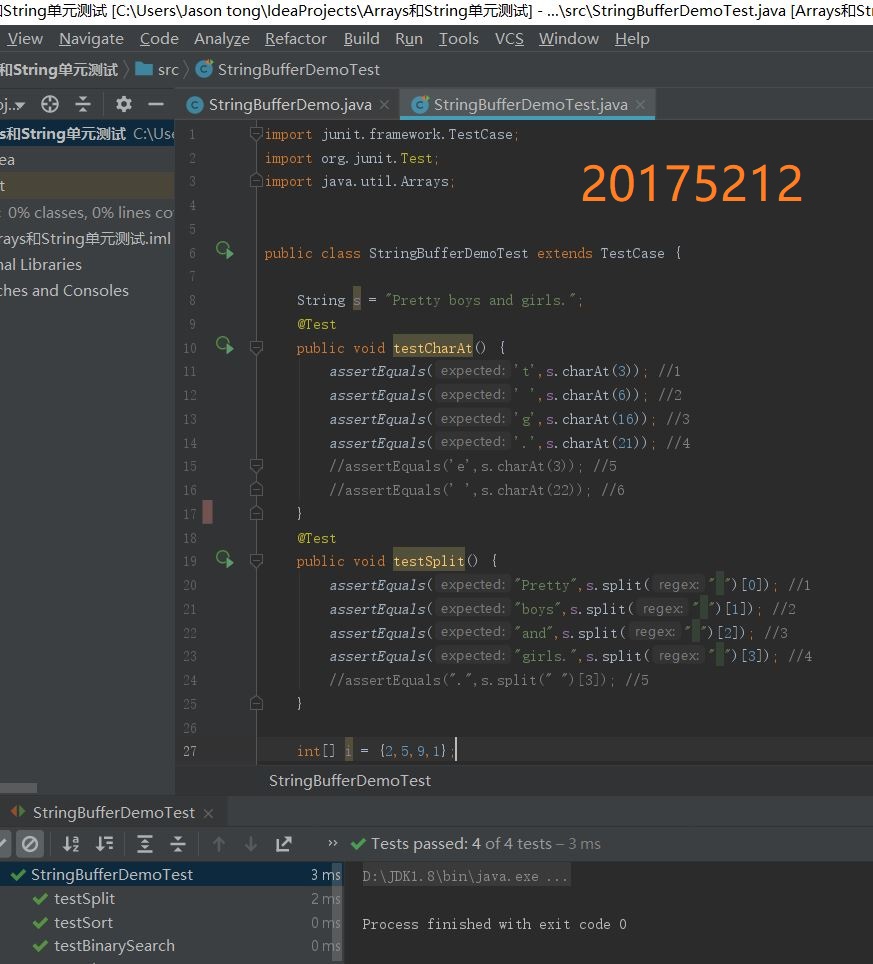873x964 pixels.
Task: Open the Window menu
Action: click(x=569, y=39)
